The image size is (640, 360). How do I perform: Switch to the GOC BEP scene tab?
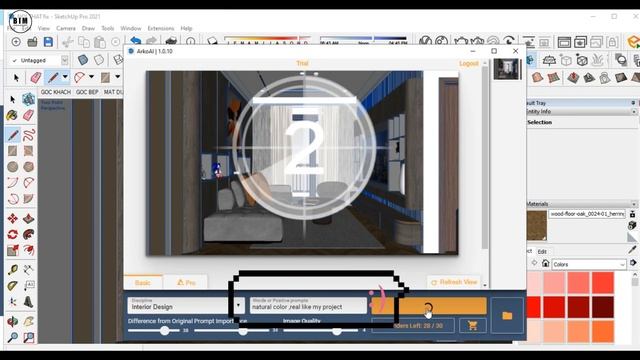coord(87,92)
